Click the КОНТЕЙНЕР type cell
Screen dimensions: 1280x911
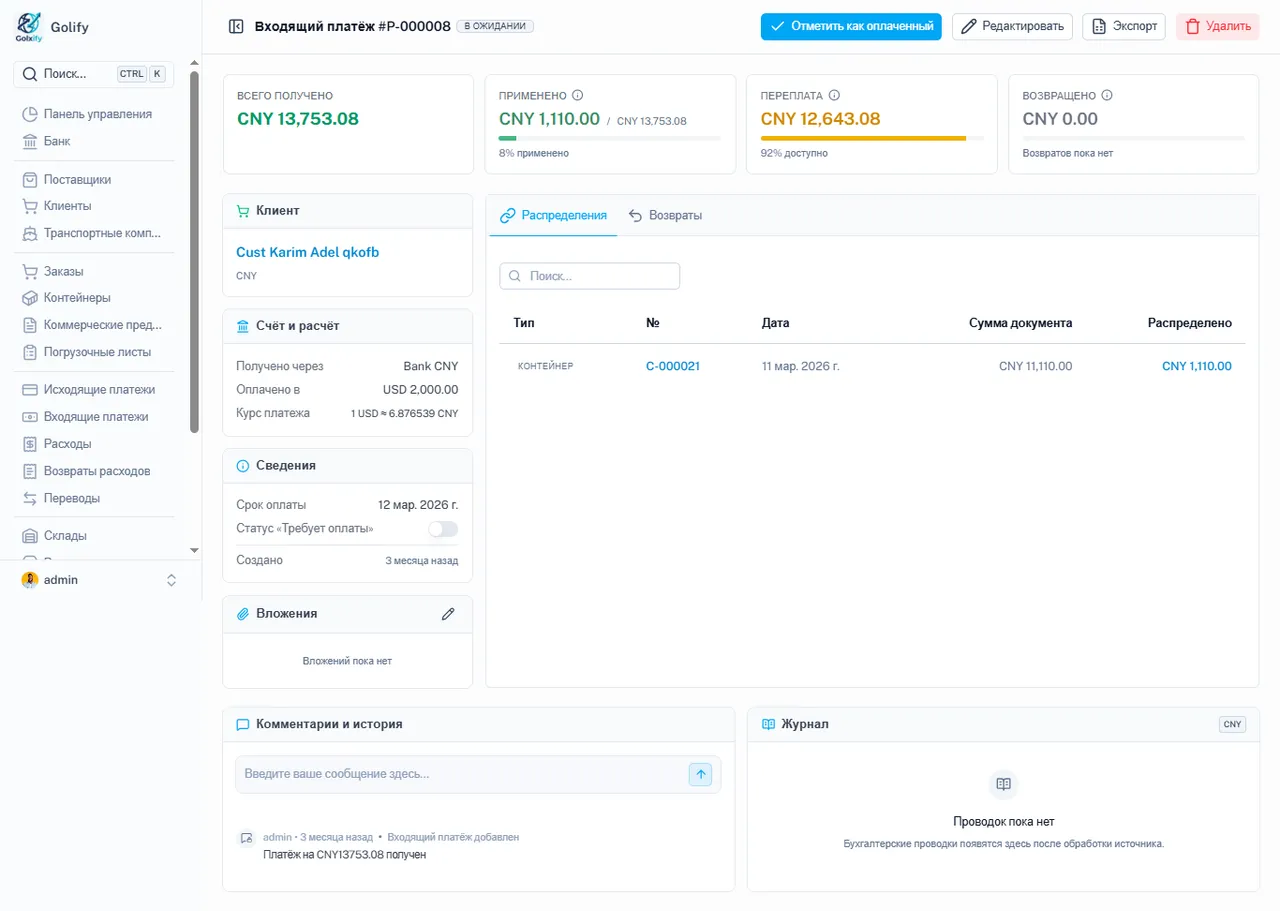(x=546, y=367)
